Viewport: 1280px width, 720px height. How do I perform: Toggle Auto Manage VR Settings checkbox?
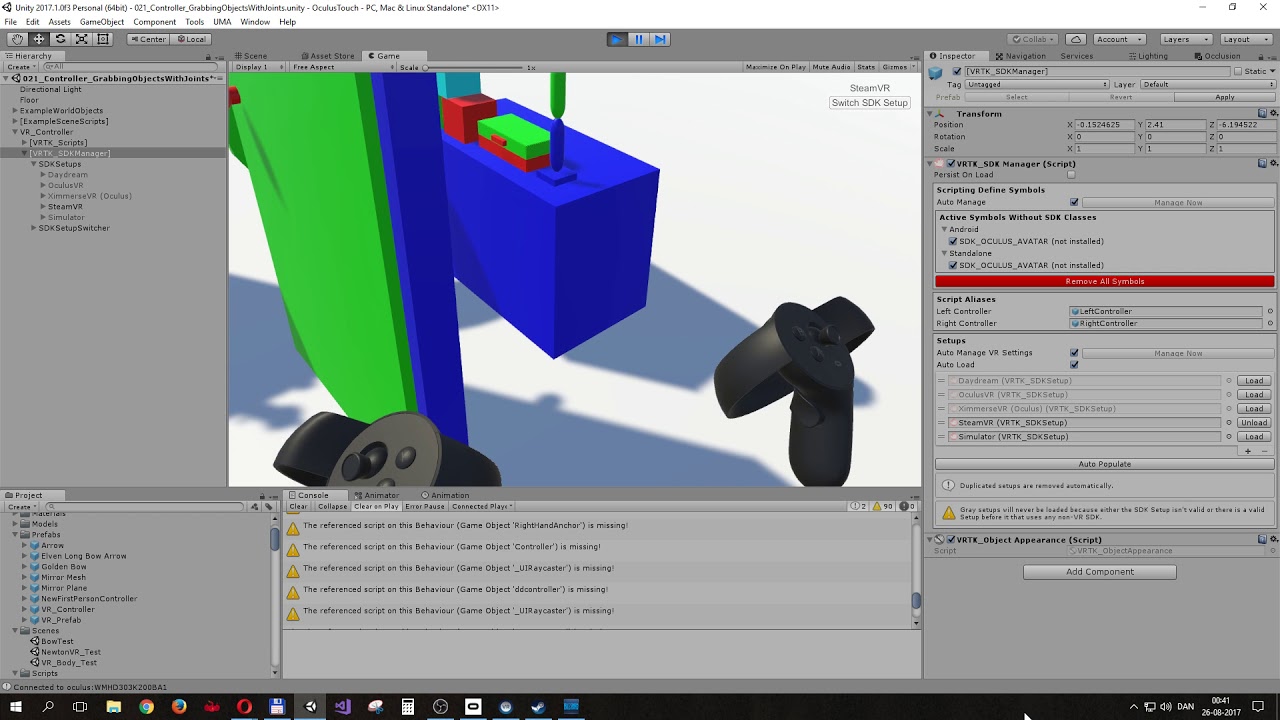point(1074,353)
